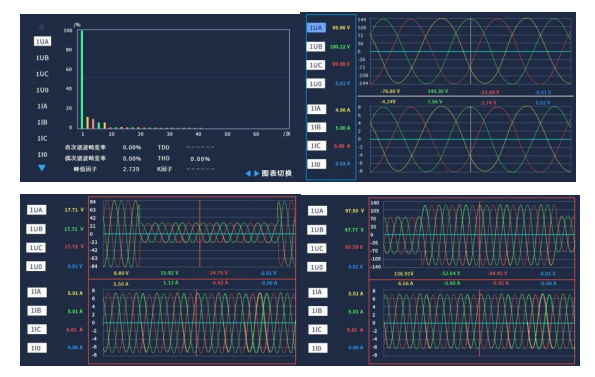This screenshot has width=595, height=377.
Task: Toggle 1UB channel reading 97.77 V
Action: (317, 230)
